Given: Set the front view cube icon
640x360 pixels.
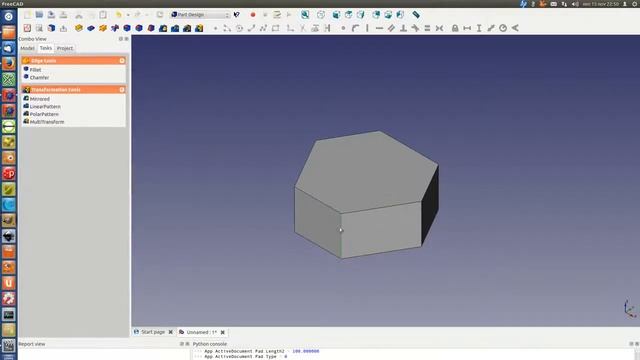Looking at the screenshot, I should (x=336, y=15).
